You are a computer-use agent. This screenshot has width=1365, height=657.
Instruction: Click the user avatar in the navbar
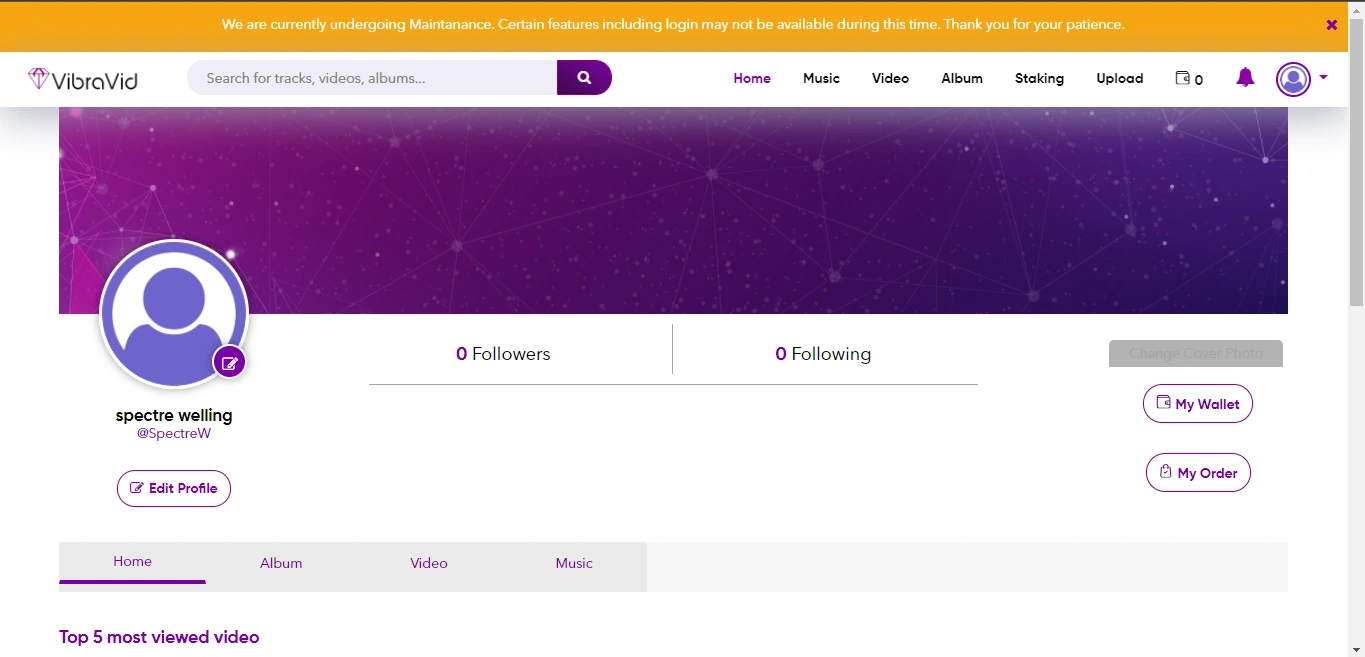pos(1293,79)
